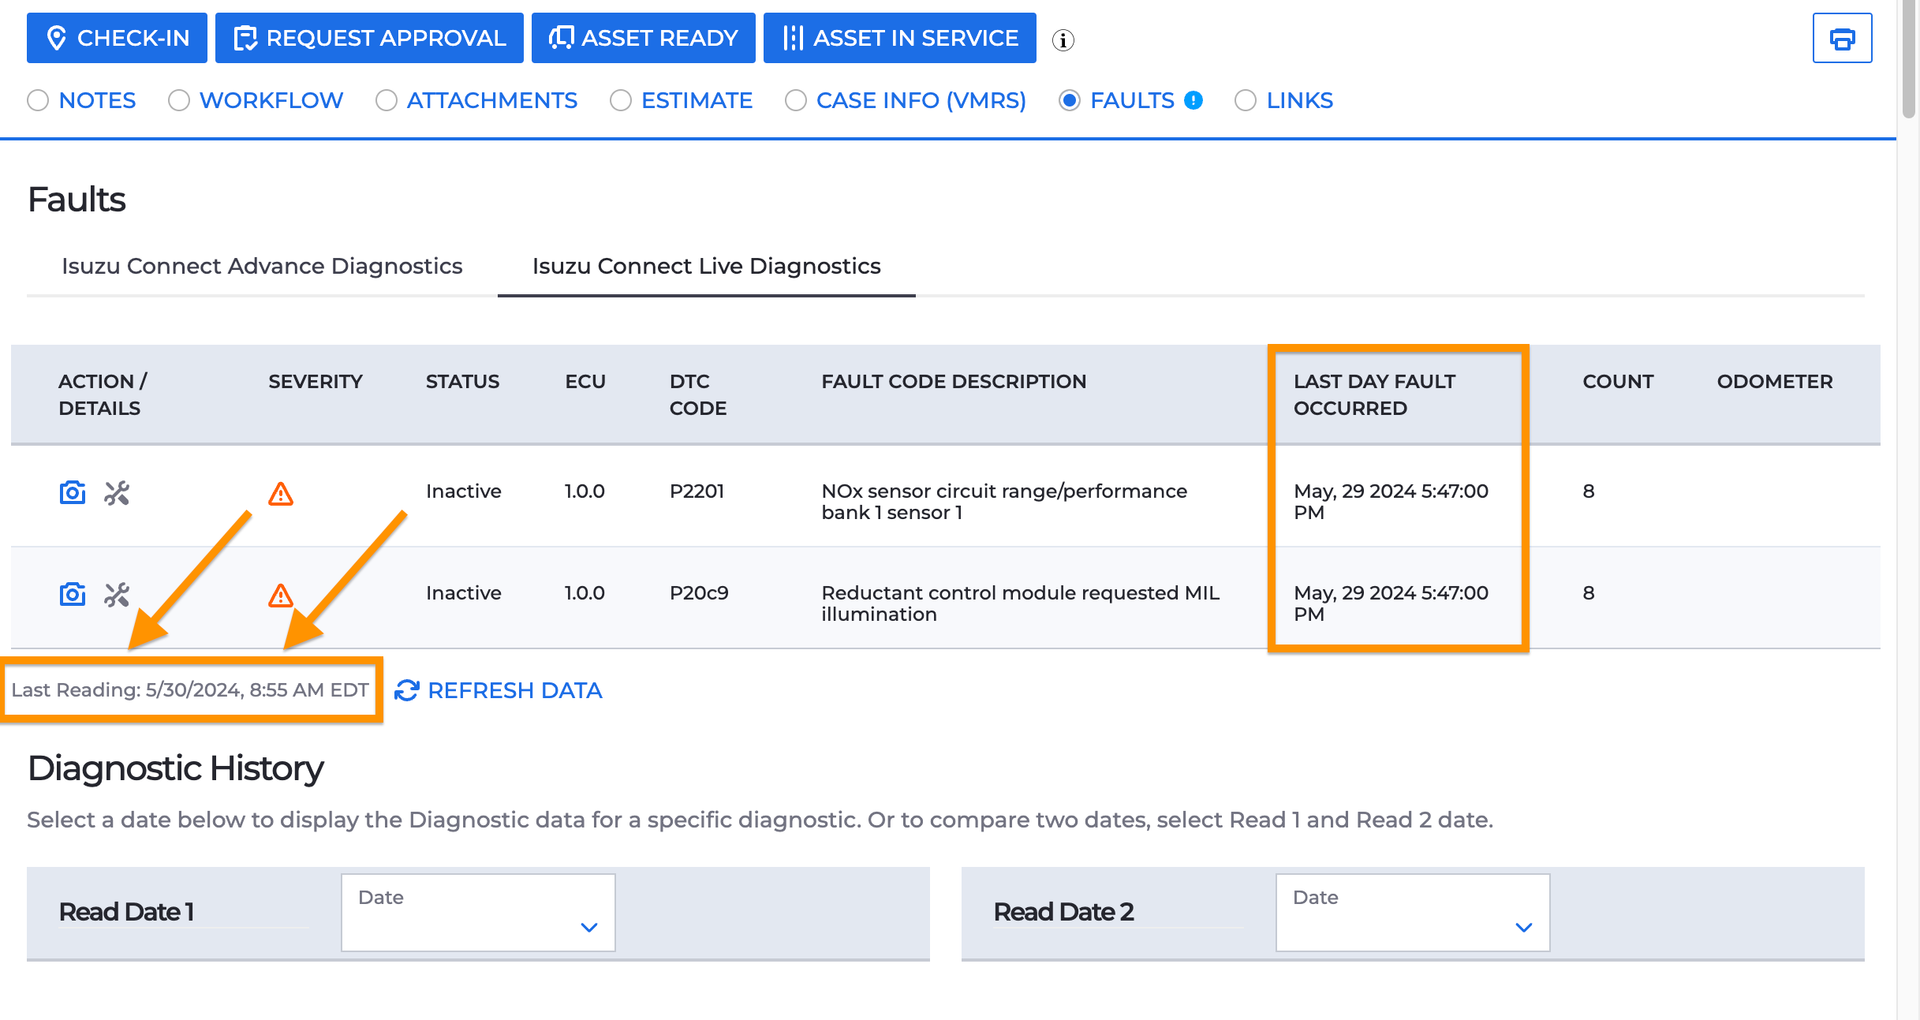Click Inactive status in P2201 row
This screenshot has height=1020, width=1920.
pyautogui.click(x=463, y=491)
